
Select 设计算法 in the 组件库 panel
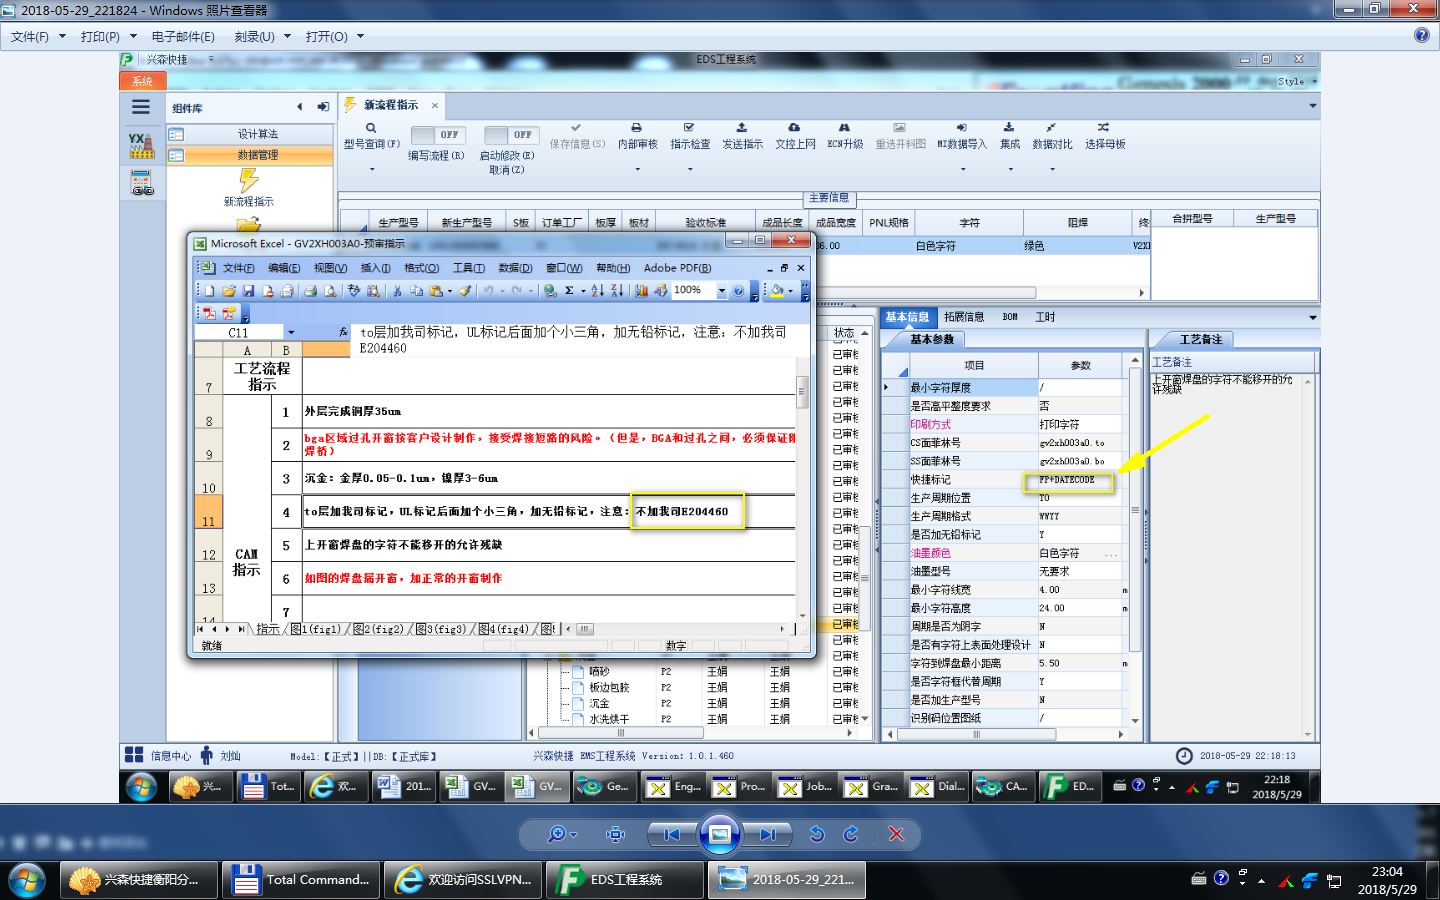pos(249,134)
